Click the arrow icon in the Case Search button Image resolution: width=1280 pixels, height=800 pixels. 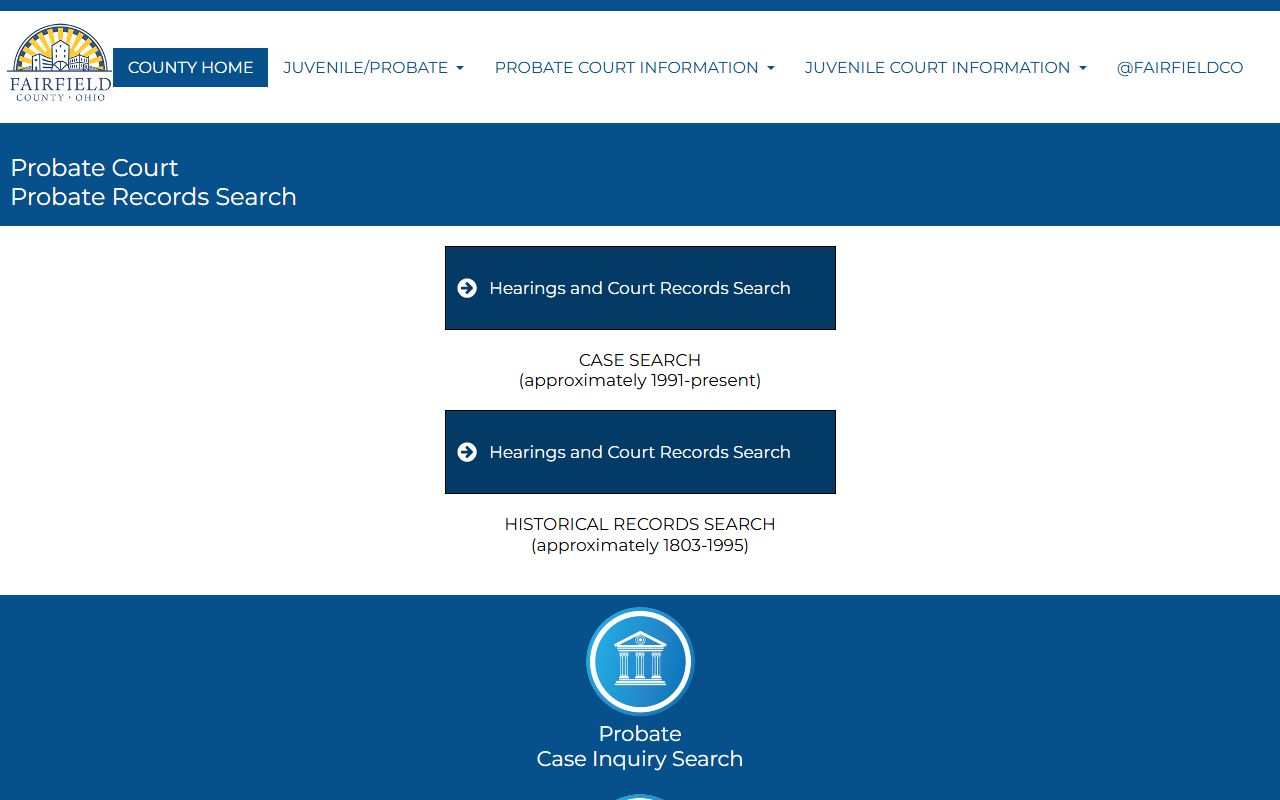tap(467, 288)
